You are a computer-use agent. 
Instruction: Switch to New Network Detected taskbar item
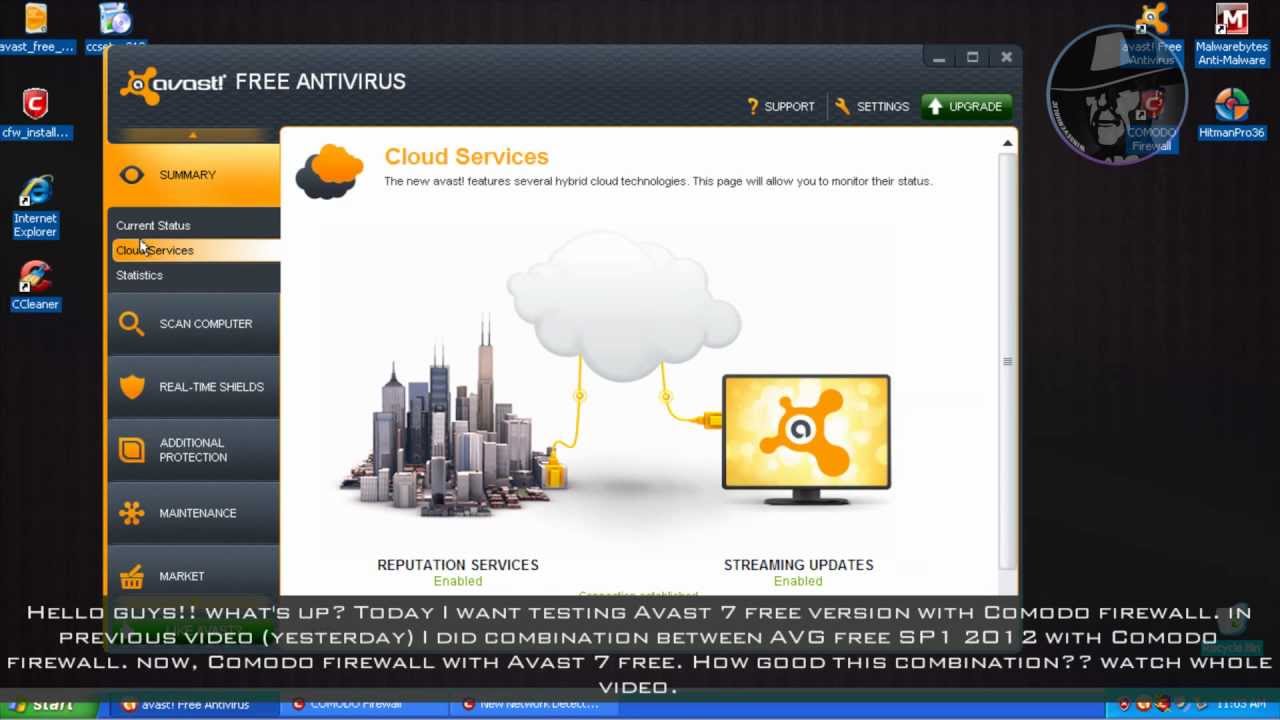[533, 705]
